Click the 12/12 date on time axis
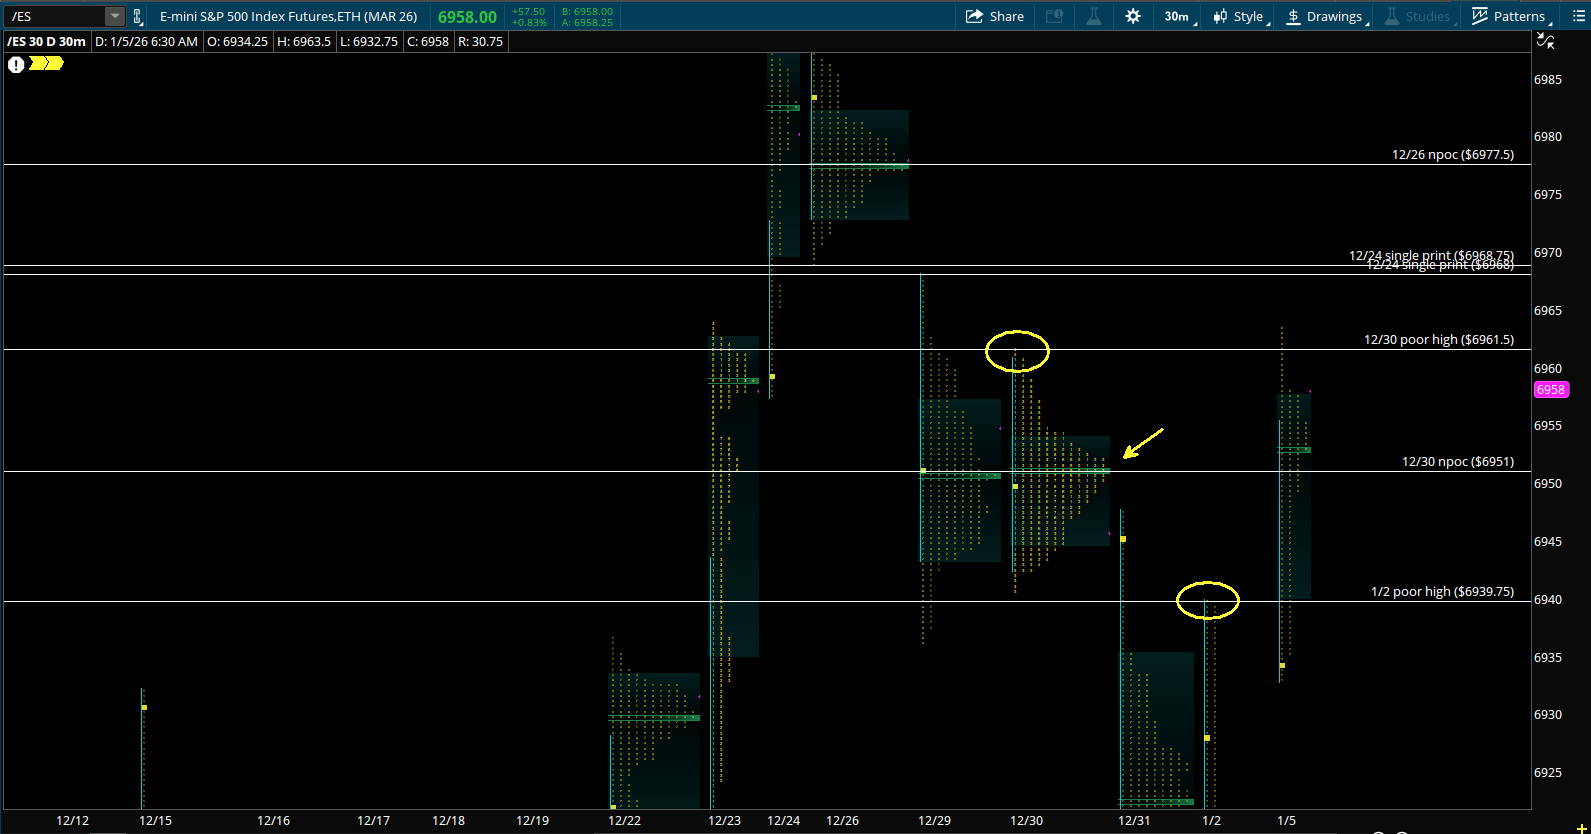1591x834 pixels. 72,821
